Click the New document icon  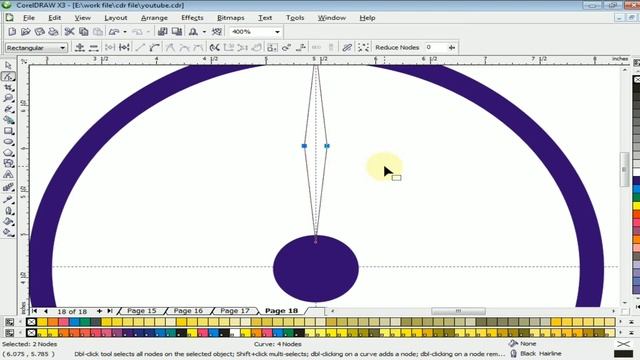point(12,31)
